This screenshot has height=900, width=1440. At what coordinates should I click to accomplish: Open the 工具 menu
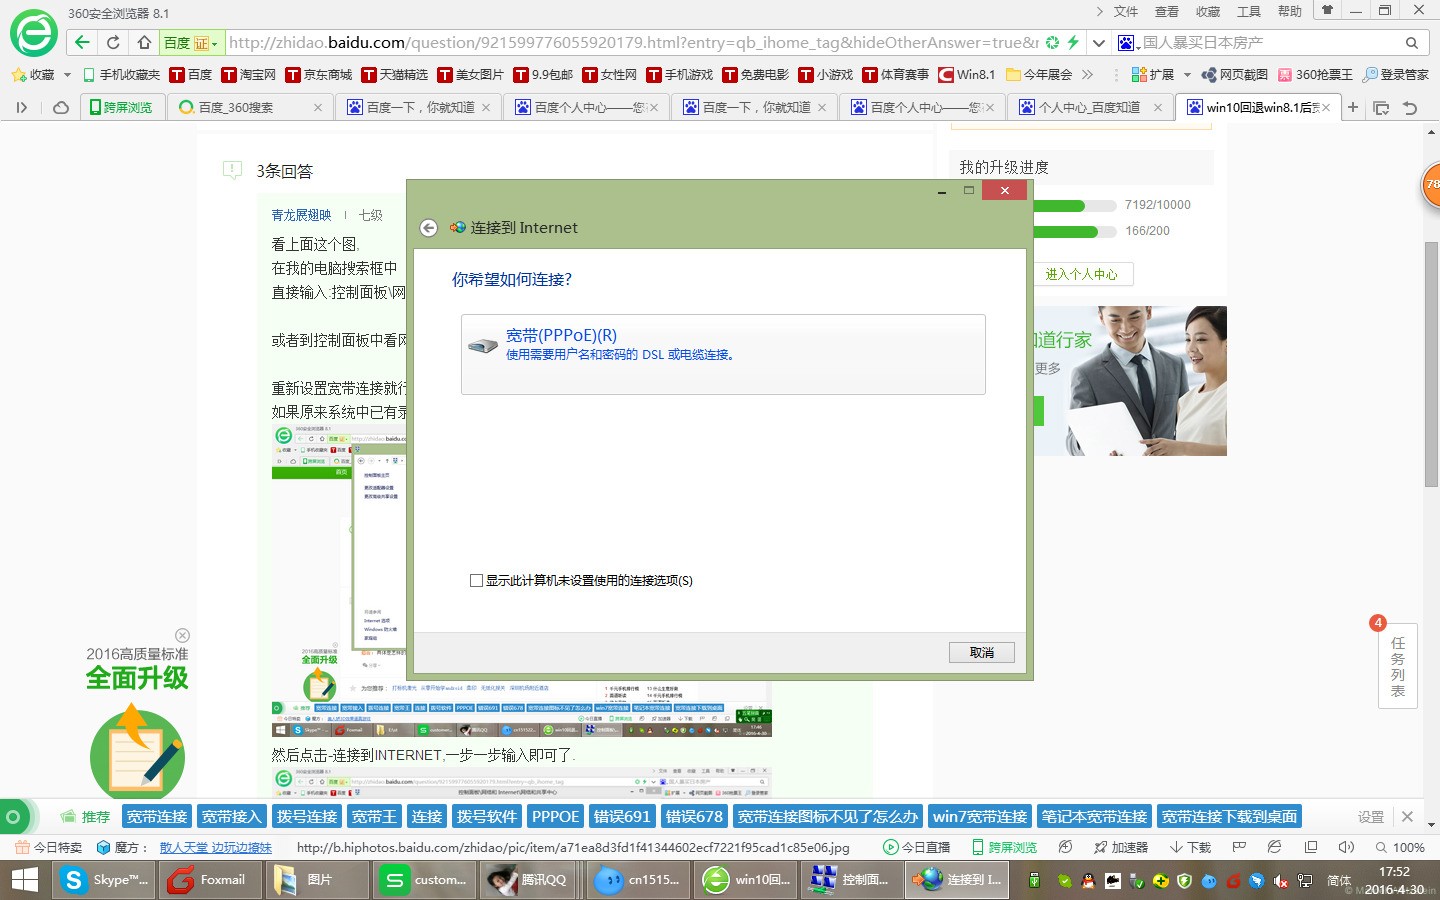pos(1249,12)
